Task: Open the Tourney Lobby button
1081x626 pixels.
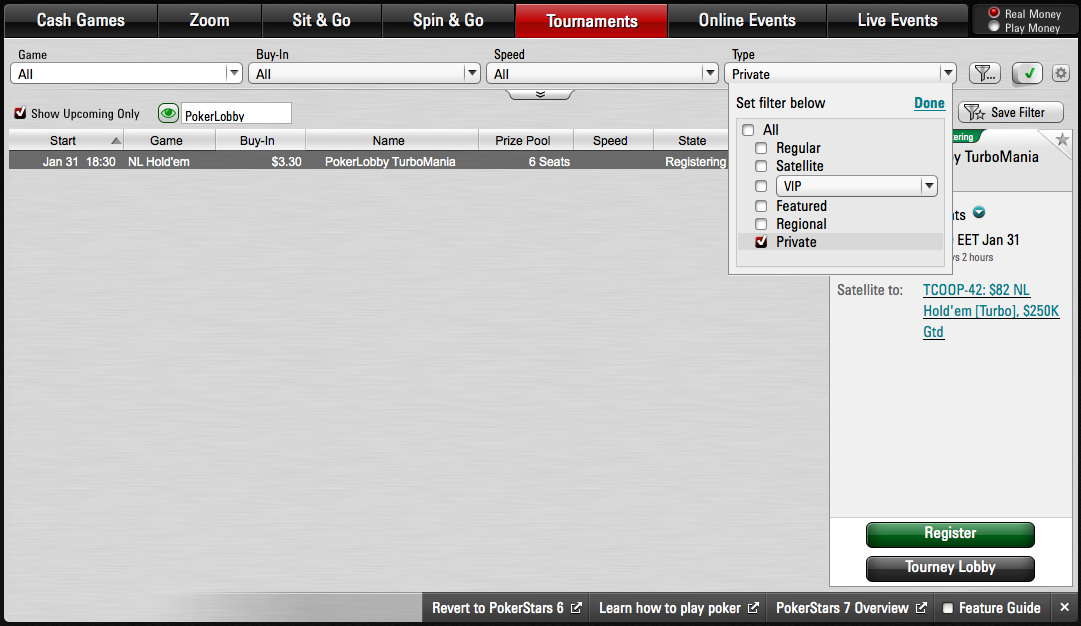Action: 950,568
